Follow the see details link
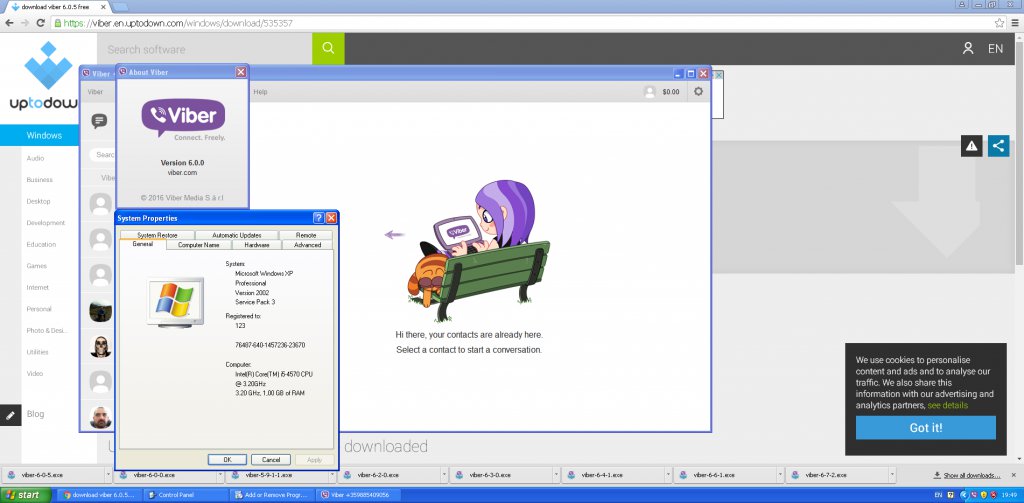 (947, 405)
